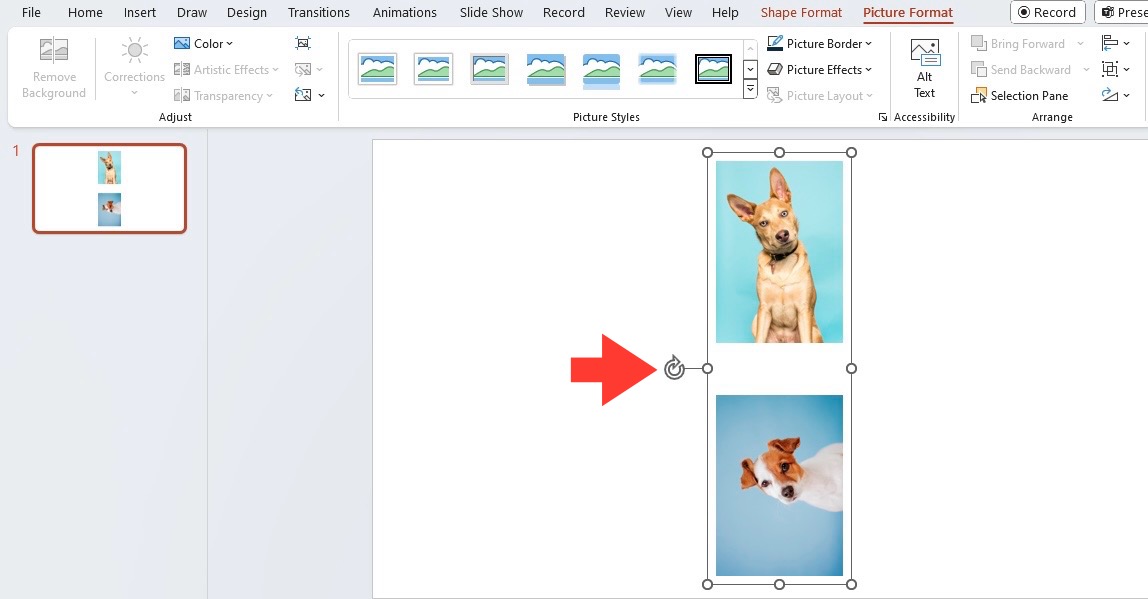Open the Corrections menu
This screenshot has height=599, width=1148.
[x=134, y=69]
